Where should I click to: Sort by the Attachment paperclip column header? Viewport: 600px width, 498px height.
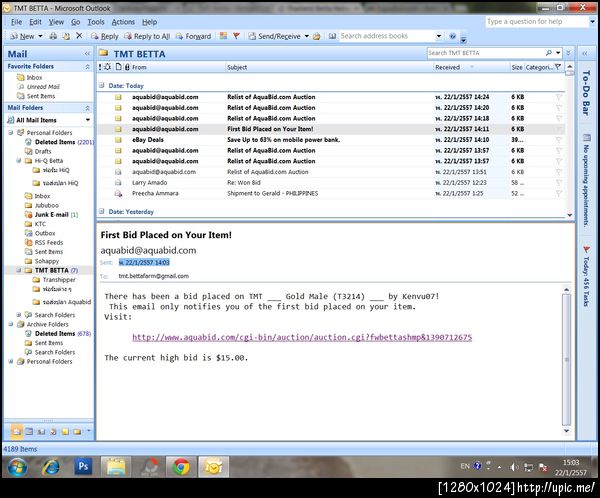pos(127,67)
